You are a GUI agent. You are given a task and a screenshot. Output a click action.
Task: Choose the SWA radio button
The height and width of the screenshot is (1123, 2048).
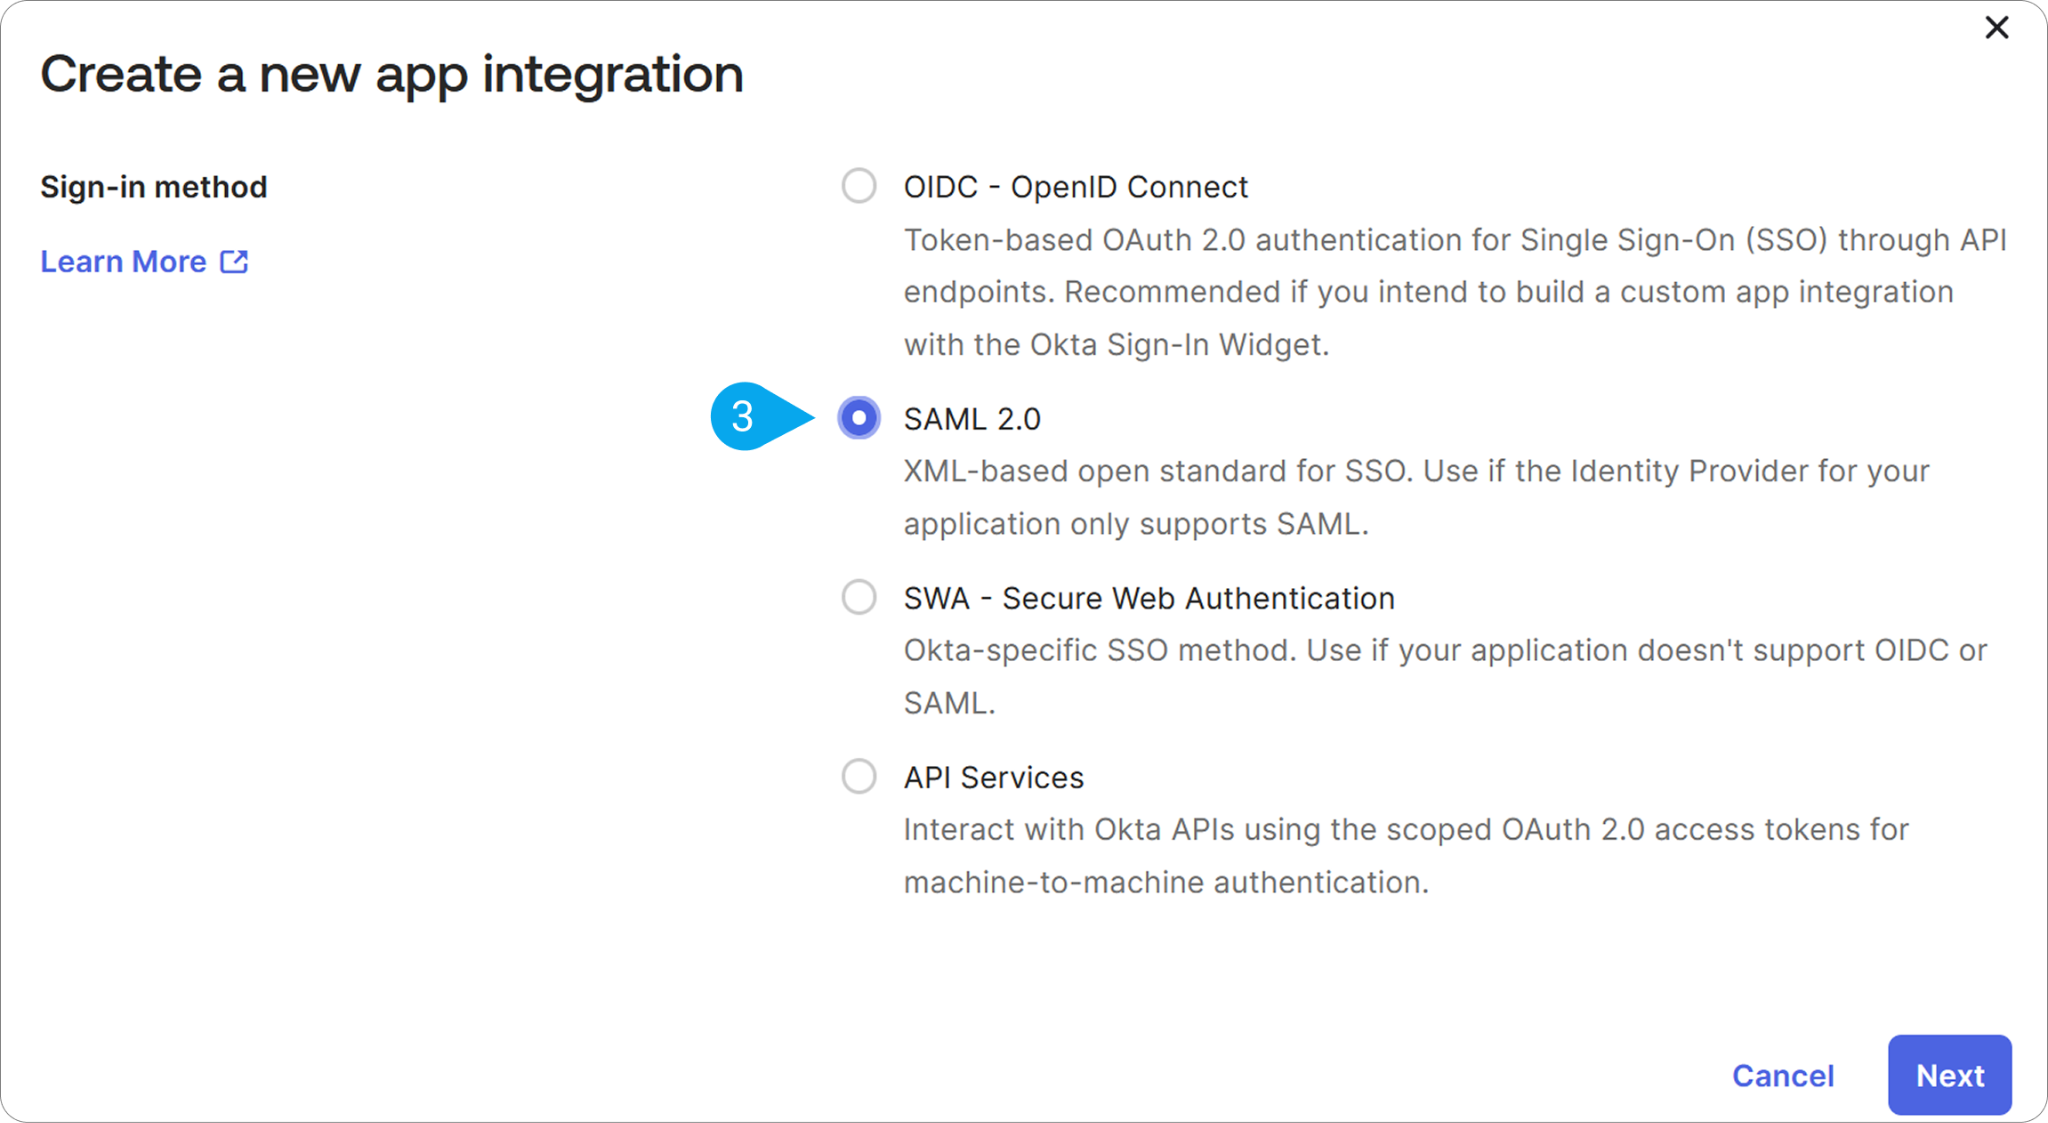point(859,597)
